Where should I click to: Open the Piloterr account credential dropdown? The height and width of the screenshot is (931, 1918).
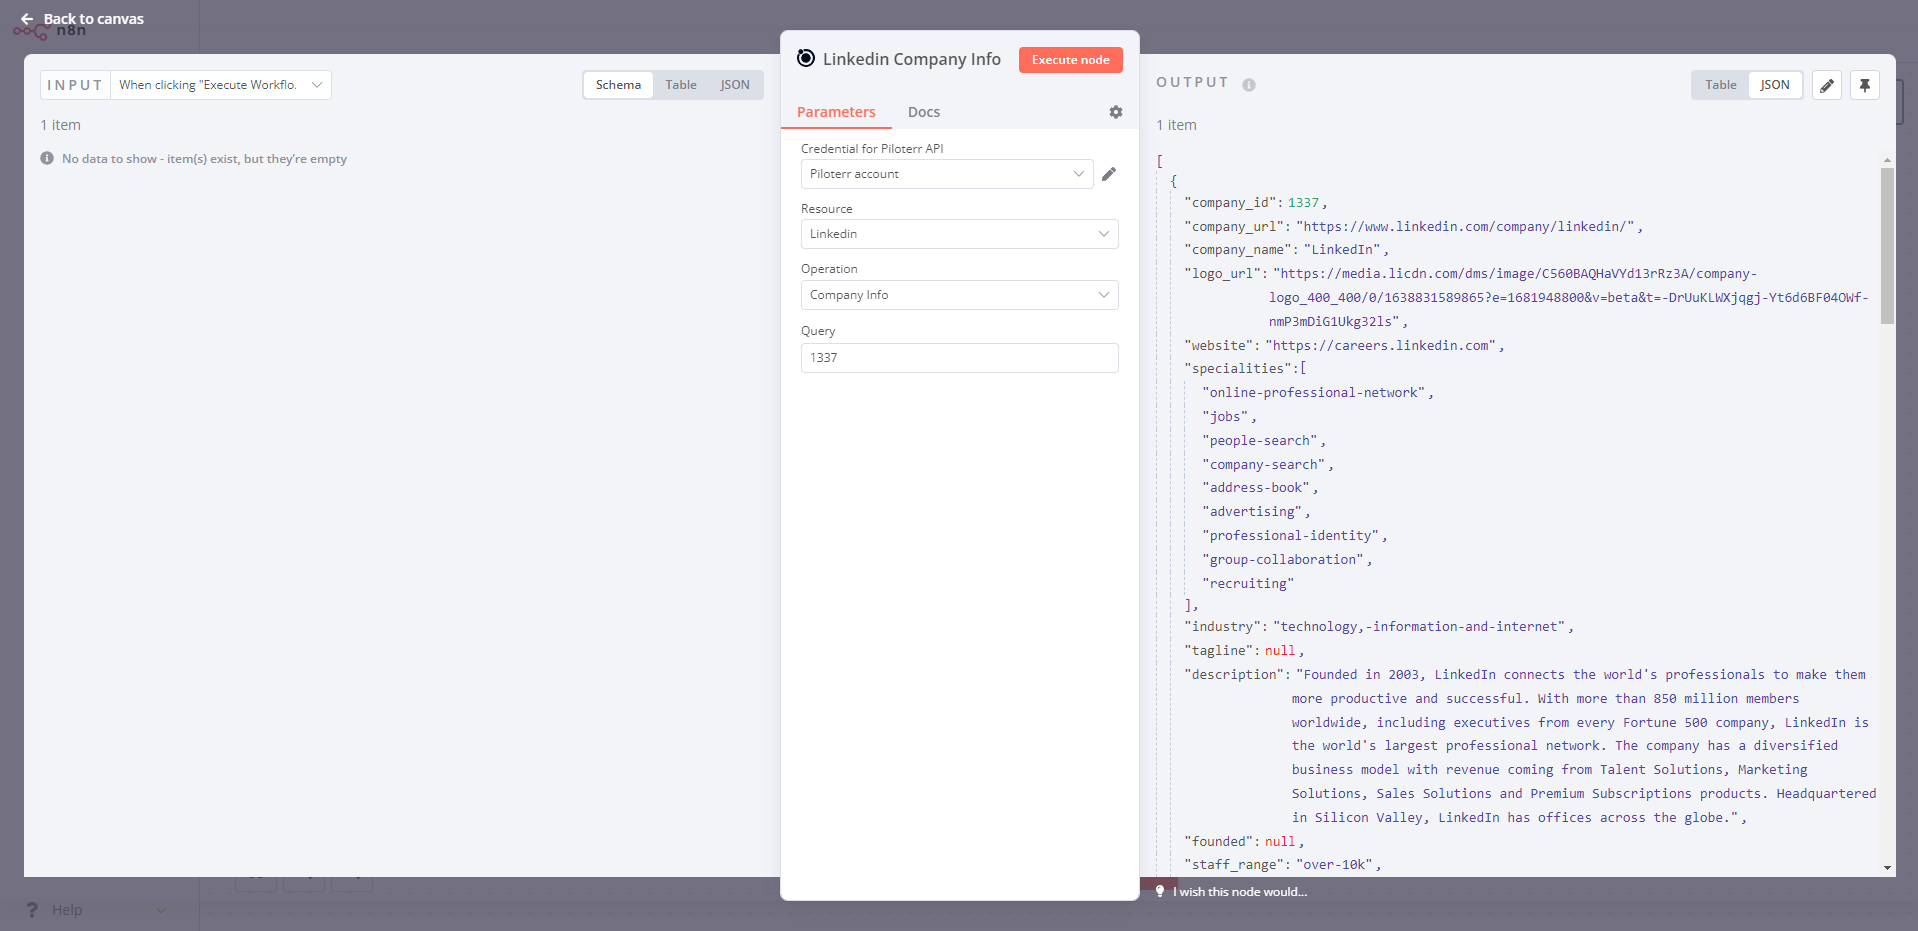(x=947, y=174)
